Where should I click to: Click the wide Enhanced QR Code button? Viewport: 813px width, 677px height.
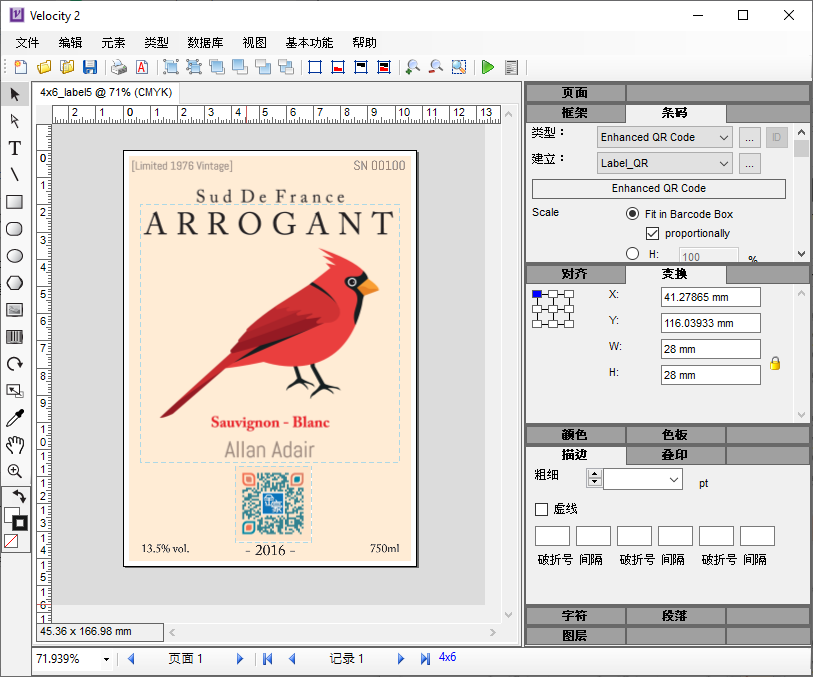pos(658,188)
